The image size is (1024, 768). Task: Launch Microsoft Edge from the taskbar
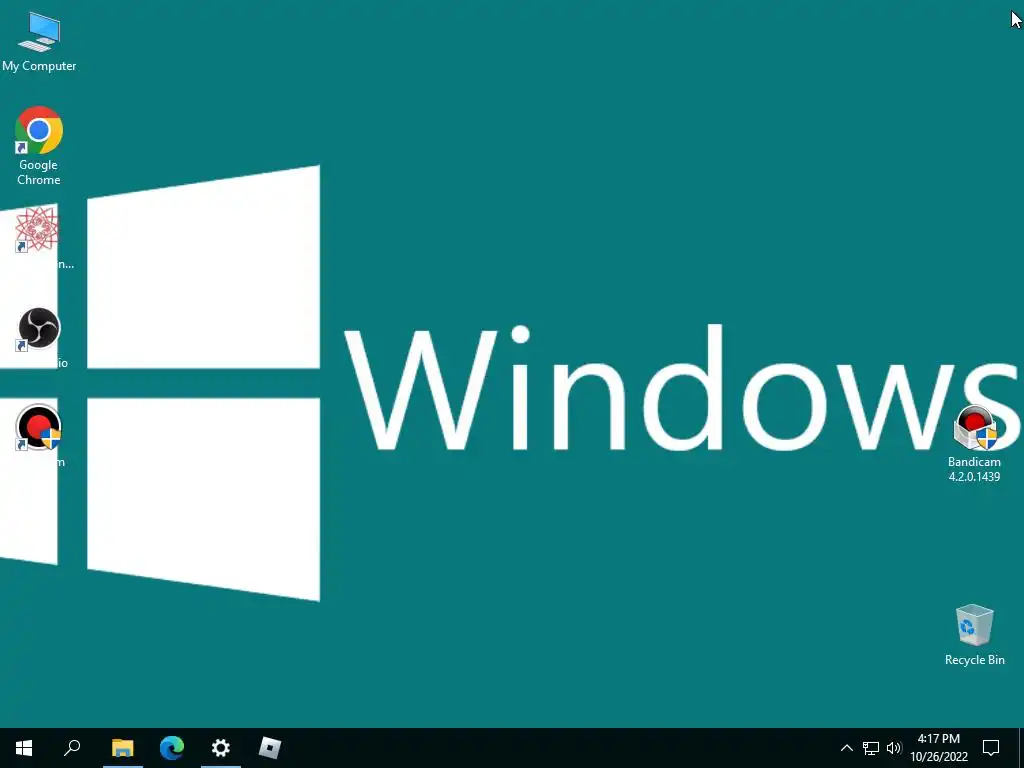click(172, 748)
